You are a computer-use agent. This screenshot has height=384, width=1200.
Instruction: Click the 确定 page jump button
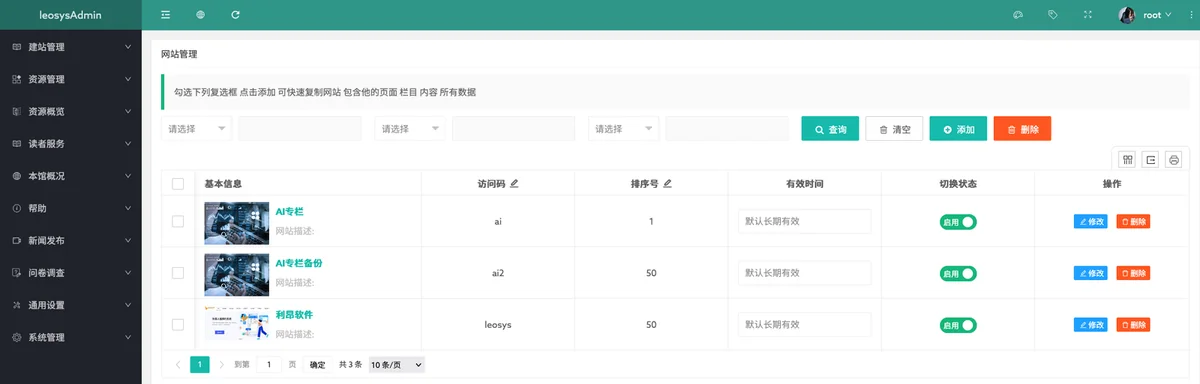coord(317,365)
